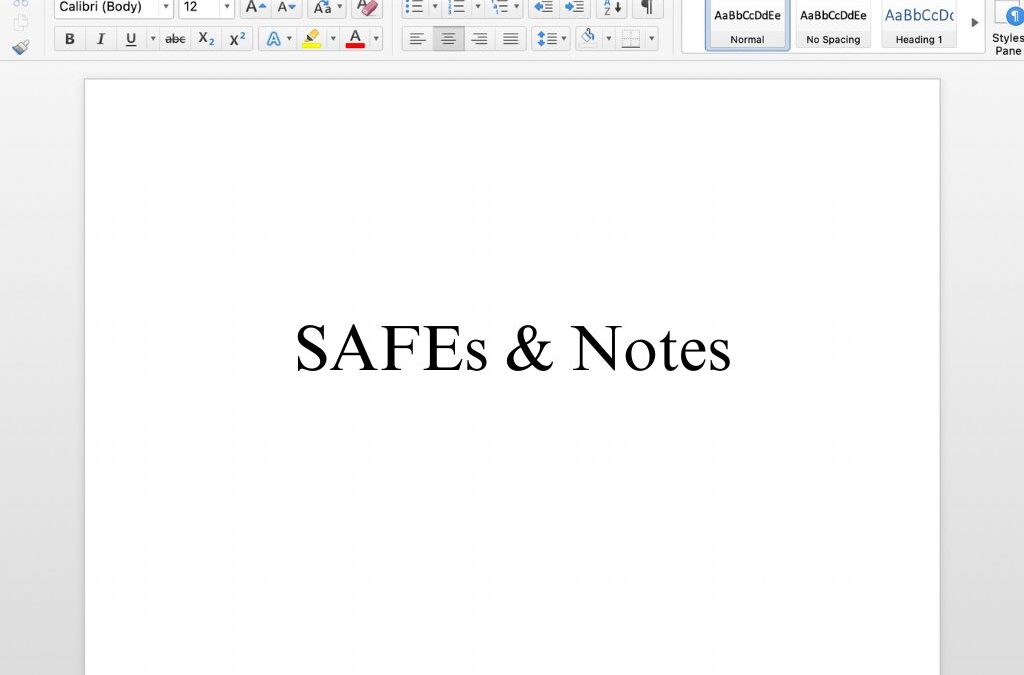Decrease paragraph indent

pyautogui.click(x=543, y=7)
